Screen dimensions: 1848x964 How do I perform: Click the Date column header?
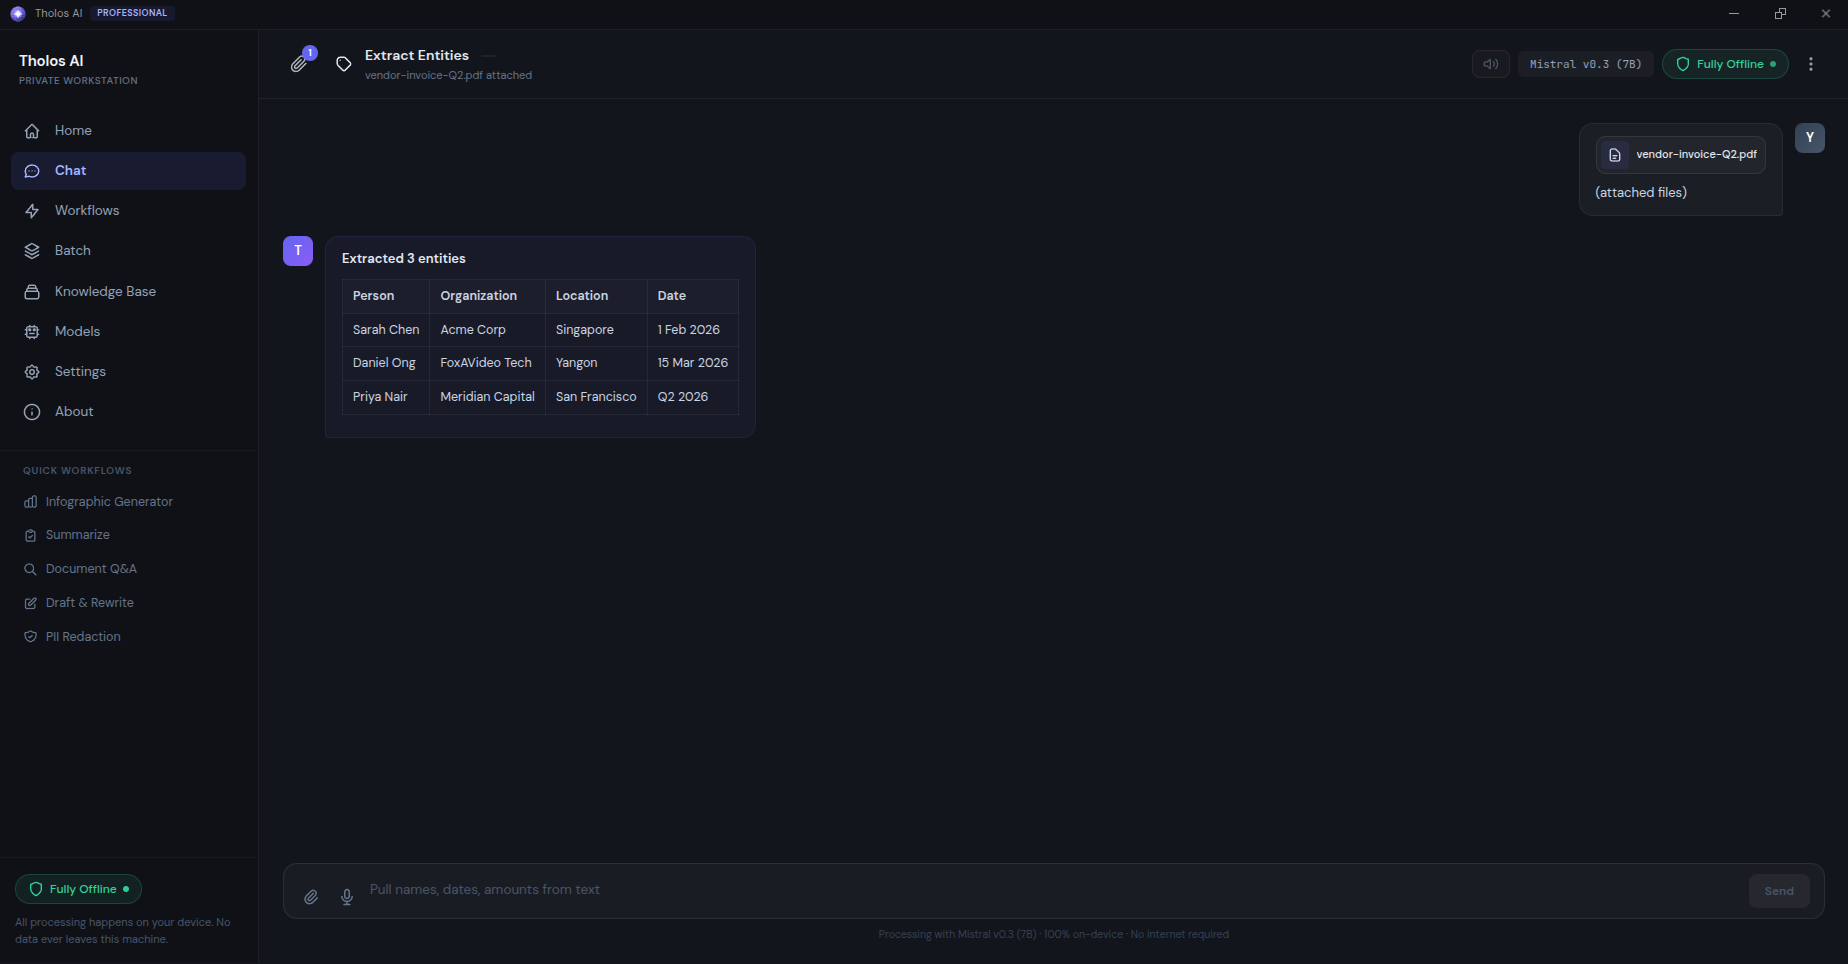693,296
